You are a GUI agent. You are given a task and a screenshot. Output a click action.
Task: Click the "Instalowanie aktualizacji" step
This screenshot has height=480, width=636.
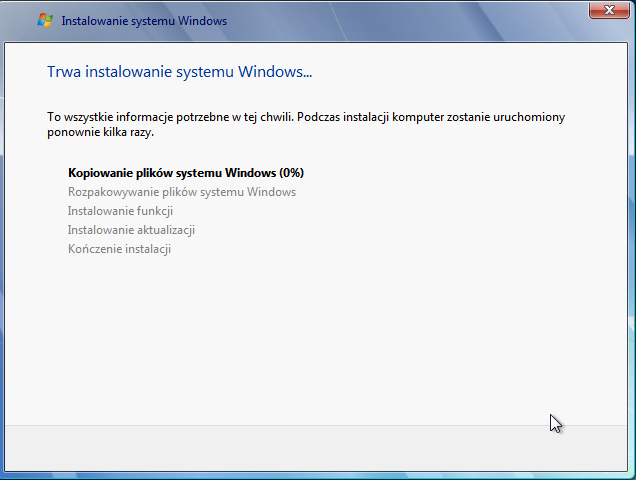pos(131,230)
